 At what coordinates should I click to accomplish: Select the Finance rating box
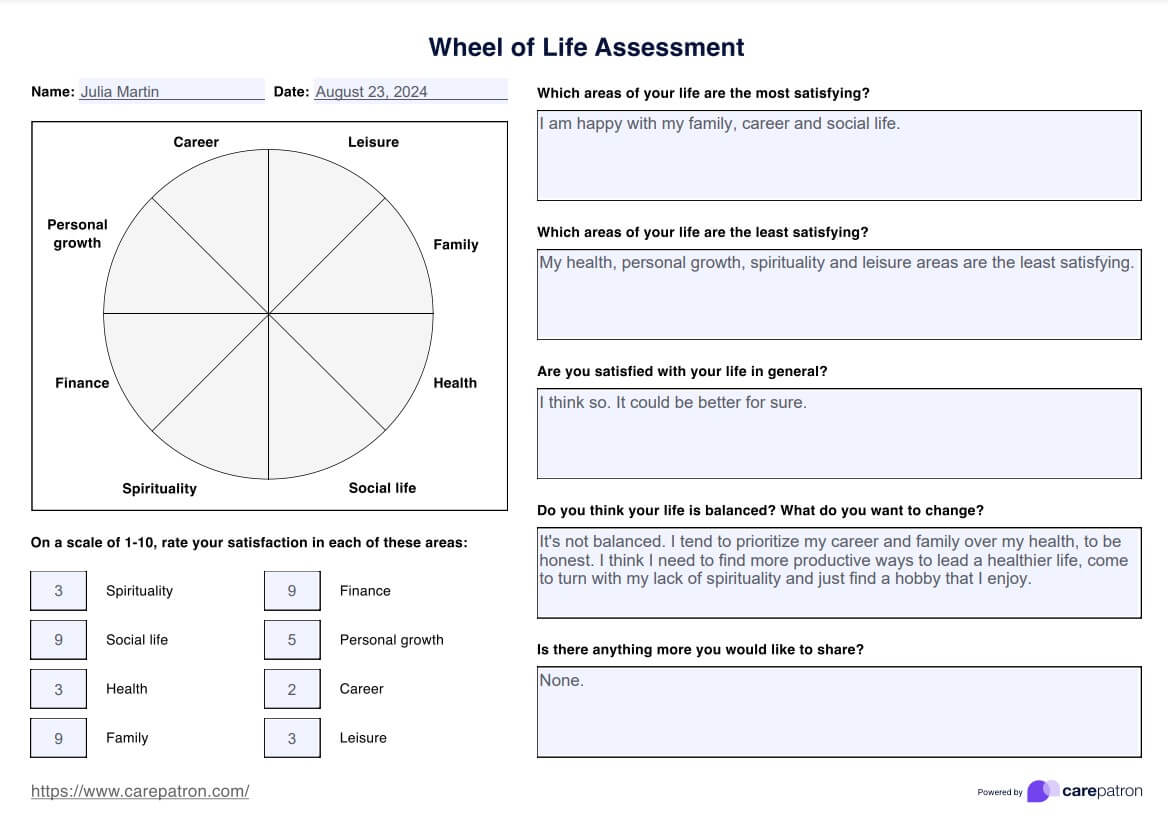[292, 591]
